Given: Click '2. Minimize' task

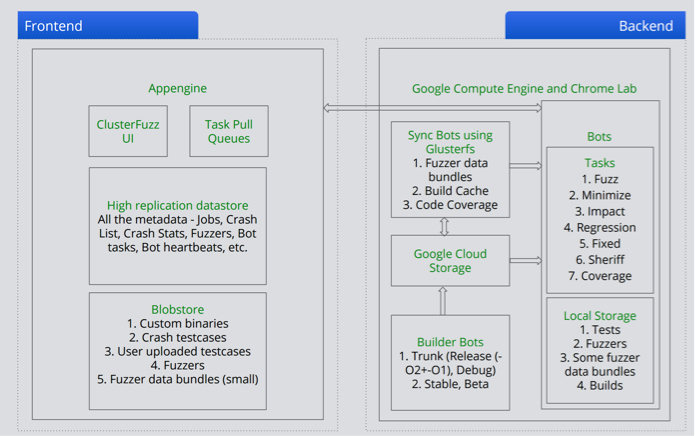Looking at the screenshot, I should click(x=600, y=195).
